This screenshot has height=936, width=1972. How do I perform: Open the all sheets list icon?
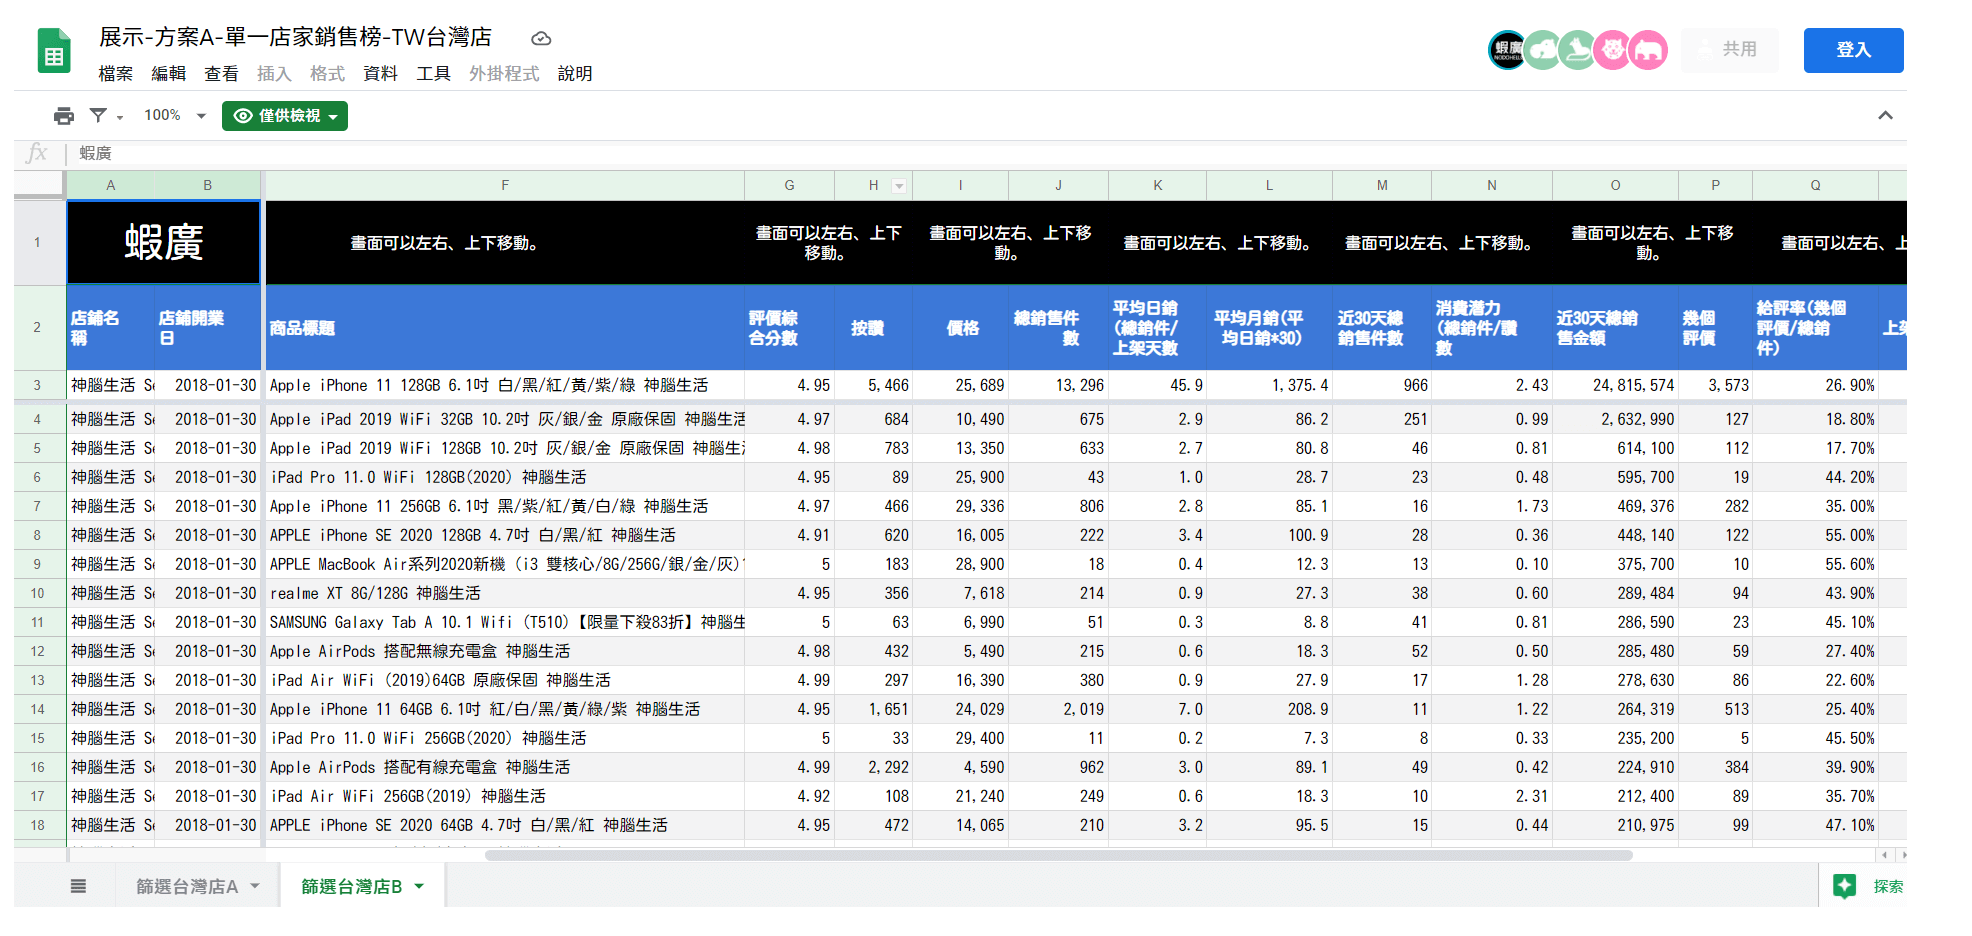click(x=78, y=886)
